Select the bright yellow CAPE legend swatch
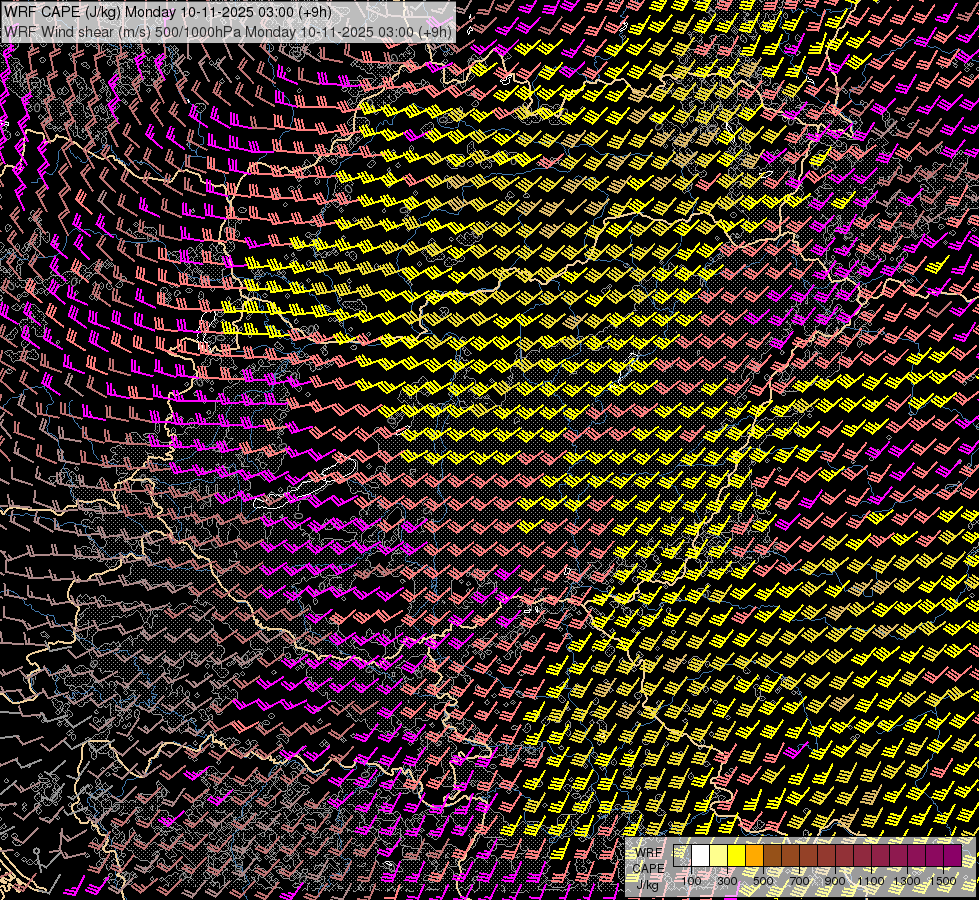The width and height of the screenshot is (979, 900). pos(737,856)
